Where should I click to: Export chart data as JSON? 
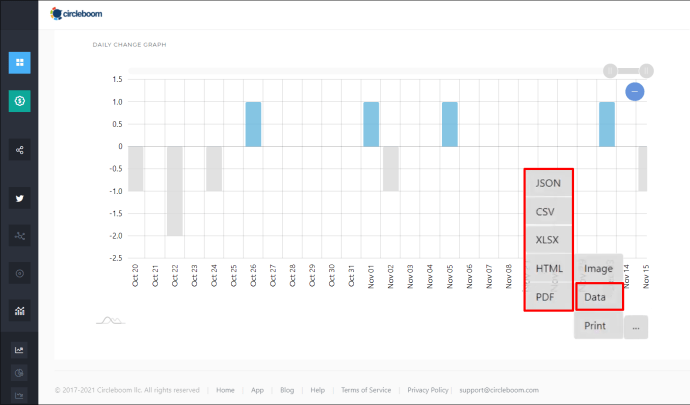click(x=548, y=183)
